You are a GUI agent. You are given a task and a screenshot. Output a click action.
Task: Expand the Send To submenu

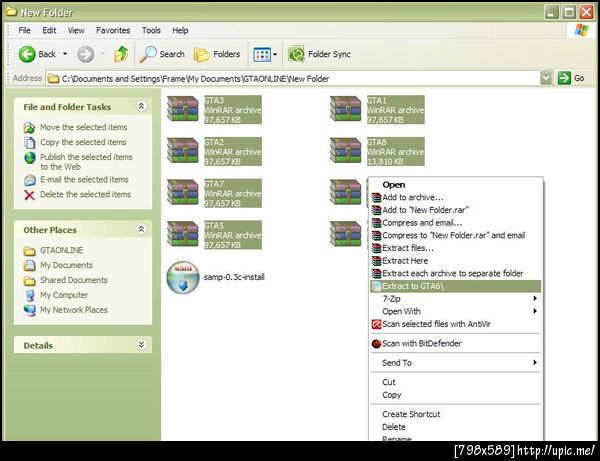tap(456, 363)
